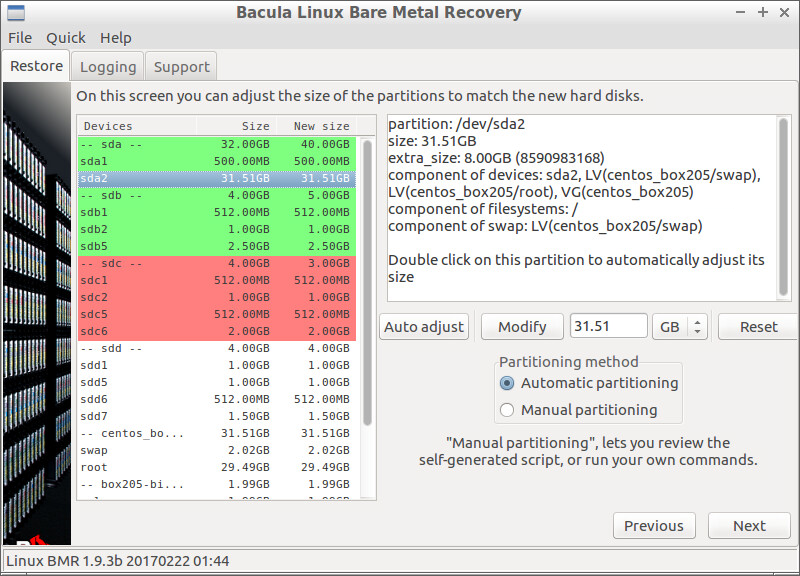Proceed with the Next button
800x576 pixels.
[x=749, y=525]
